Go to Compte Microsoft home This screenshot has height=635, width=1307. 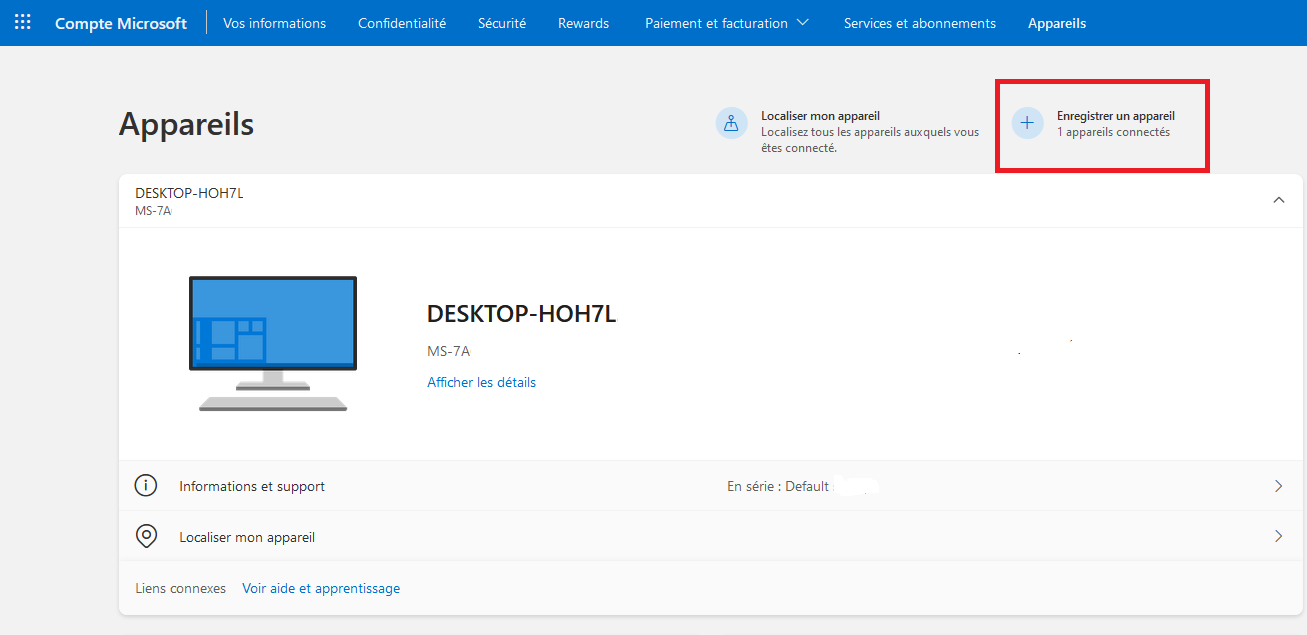point(121,23)
